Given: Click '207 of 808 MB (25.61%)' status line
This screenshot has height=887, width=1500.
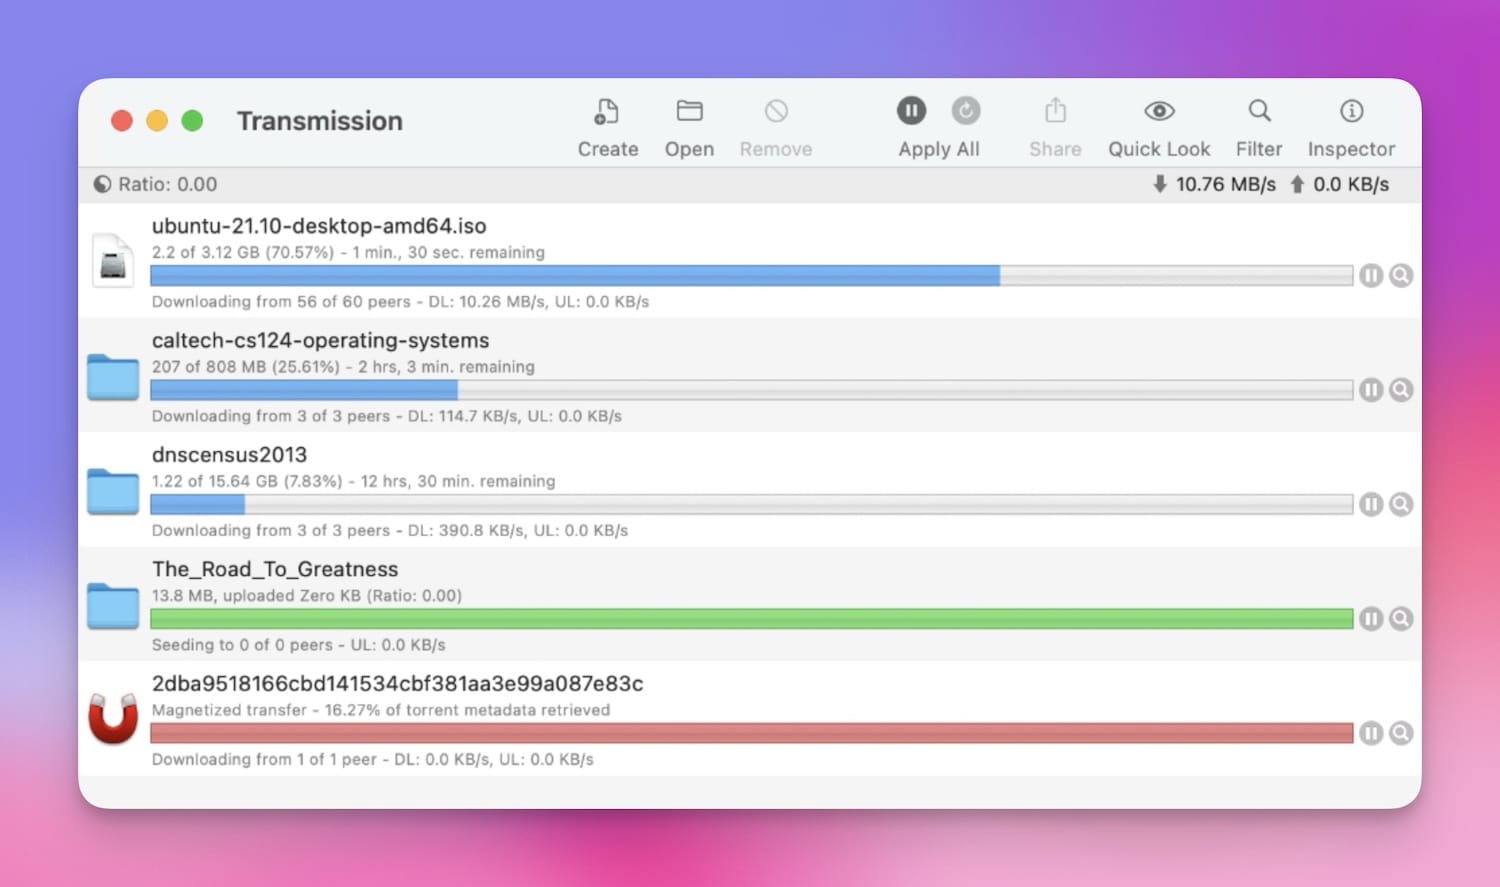Looking at the screenshot, I should click(x=343, y=367).
